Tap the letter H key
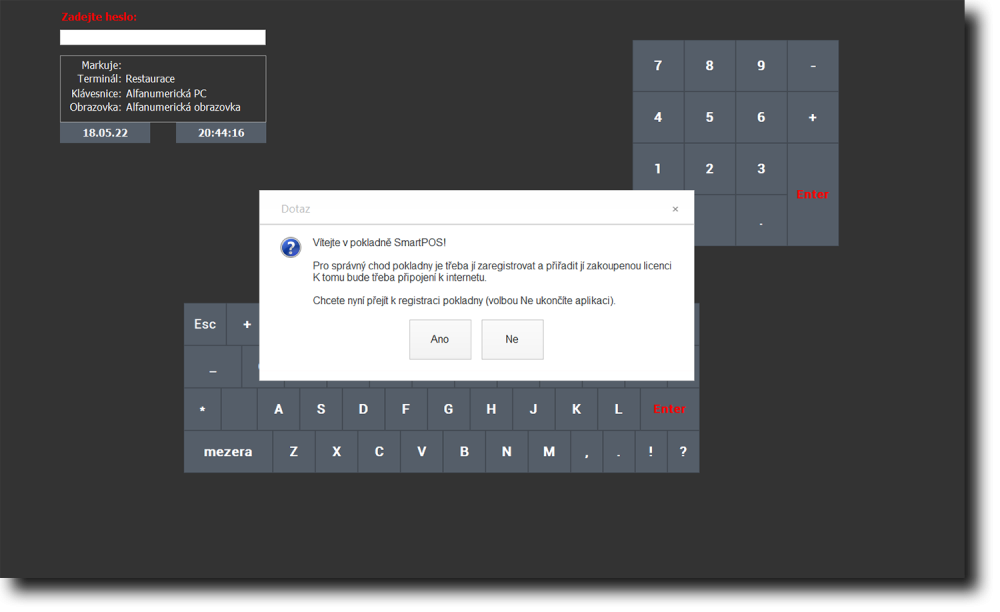Screen dimensions: 1000x612 click(491, 409)
